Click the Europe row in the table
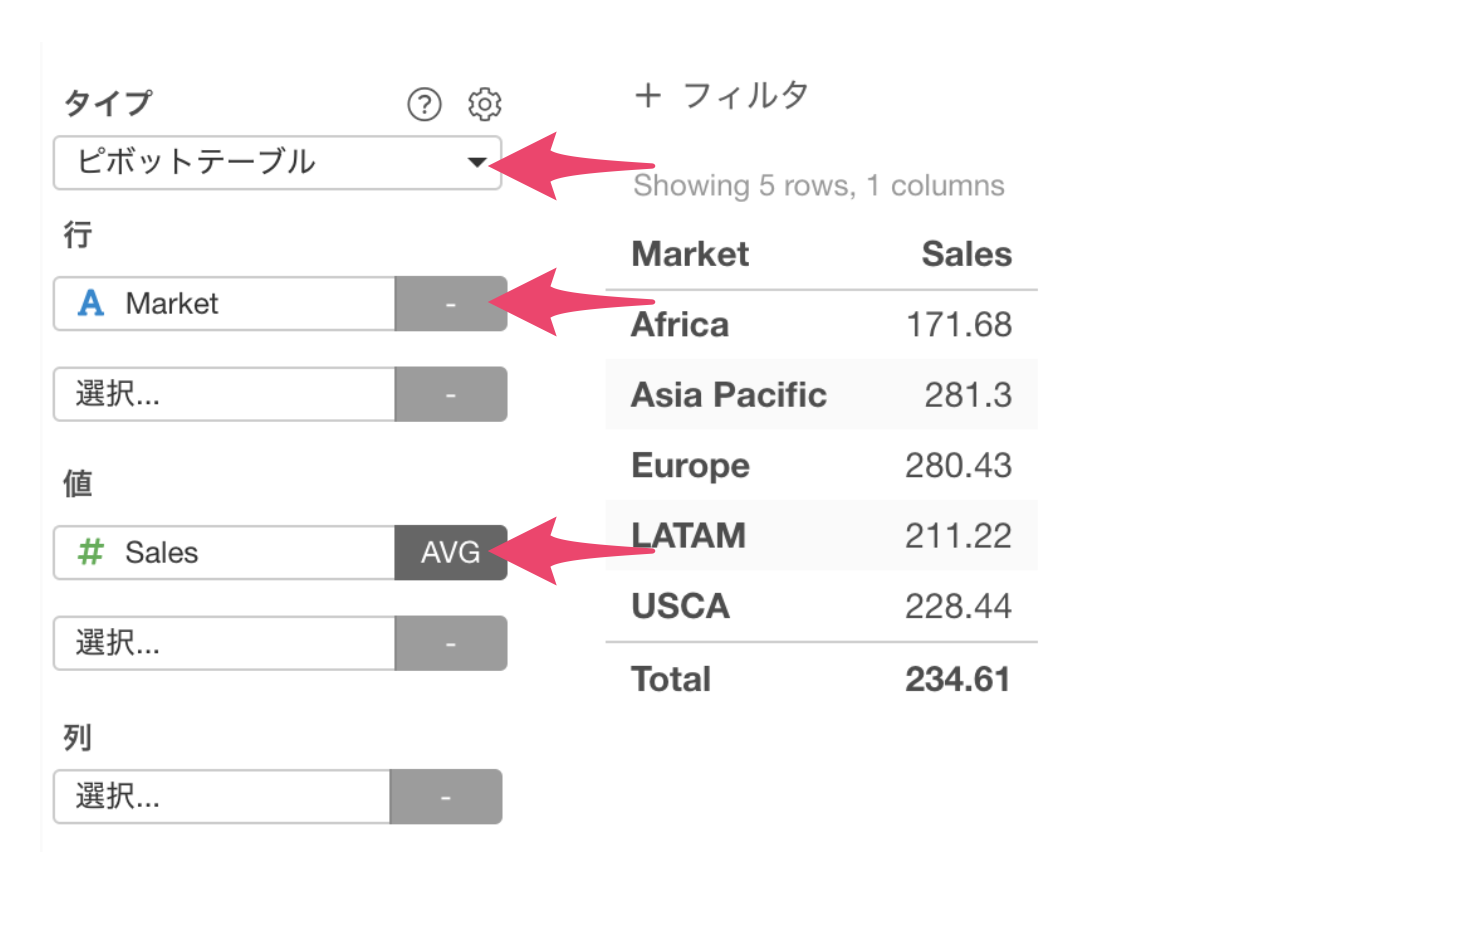 [x=822, y=465]
